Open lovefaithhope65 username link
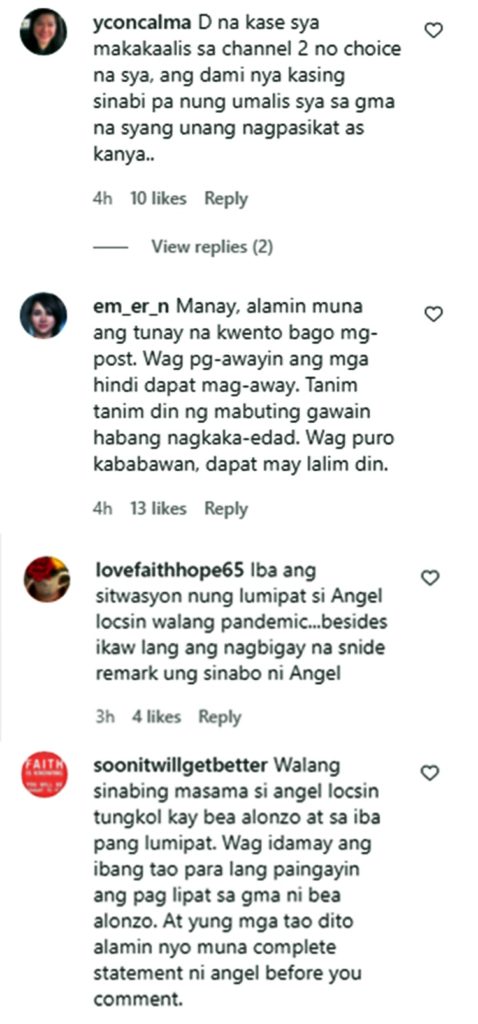Screen dimensions: 478x1024 pyautogui.click(x=171, y=570)
